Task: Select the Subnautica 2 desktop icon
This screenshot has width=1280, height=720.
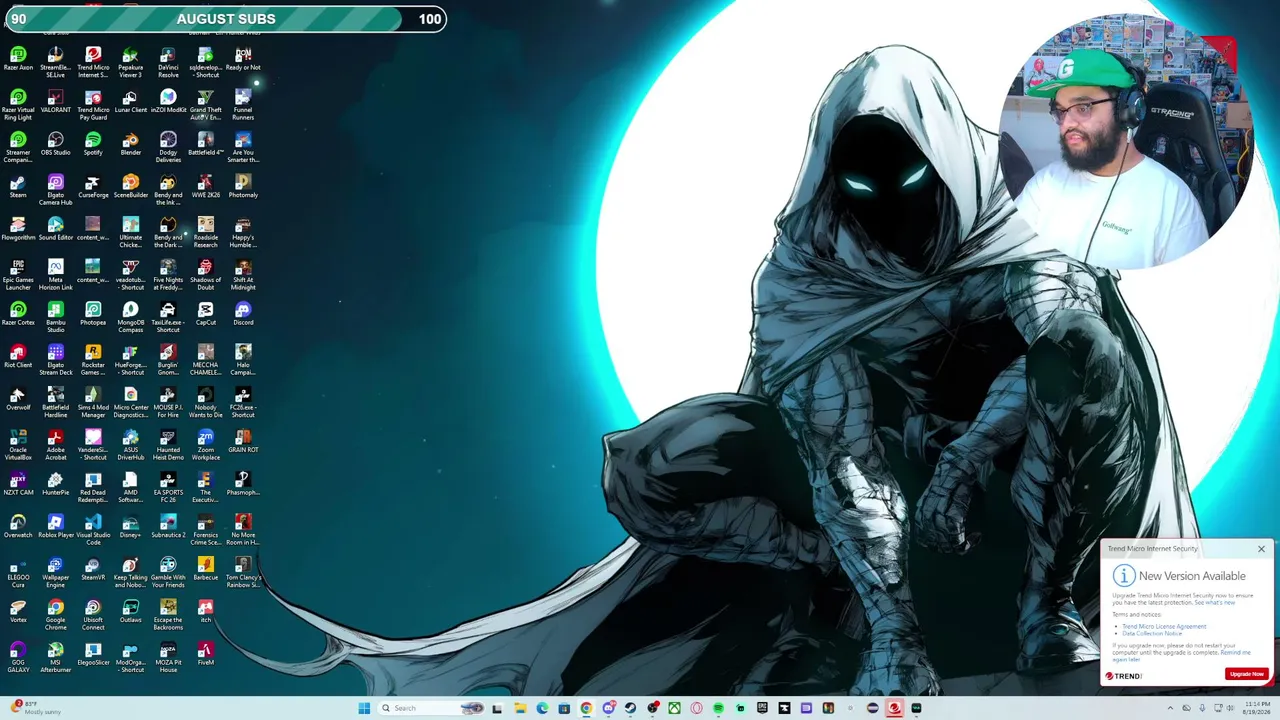Action: point(168,527)
